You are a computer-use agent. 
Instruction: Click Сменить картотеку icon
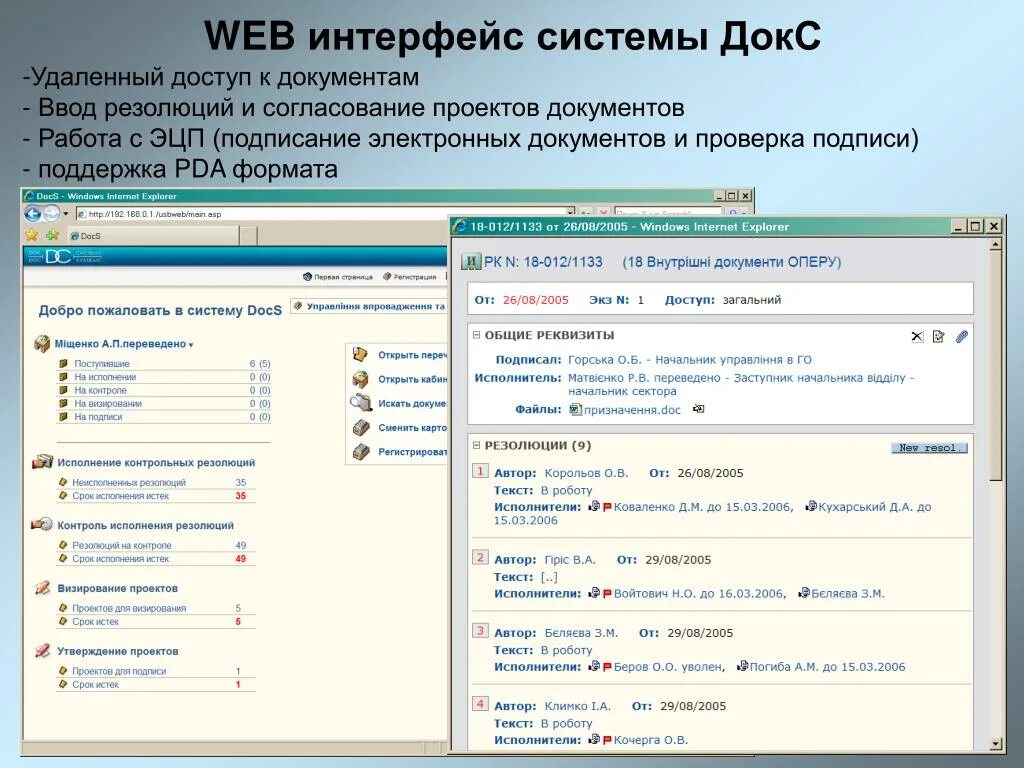pyautogui.click(x=361, y=427)
